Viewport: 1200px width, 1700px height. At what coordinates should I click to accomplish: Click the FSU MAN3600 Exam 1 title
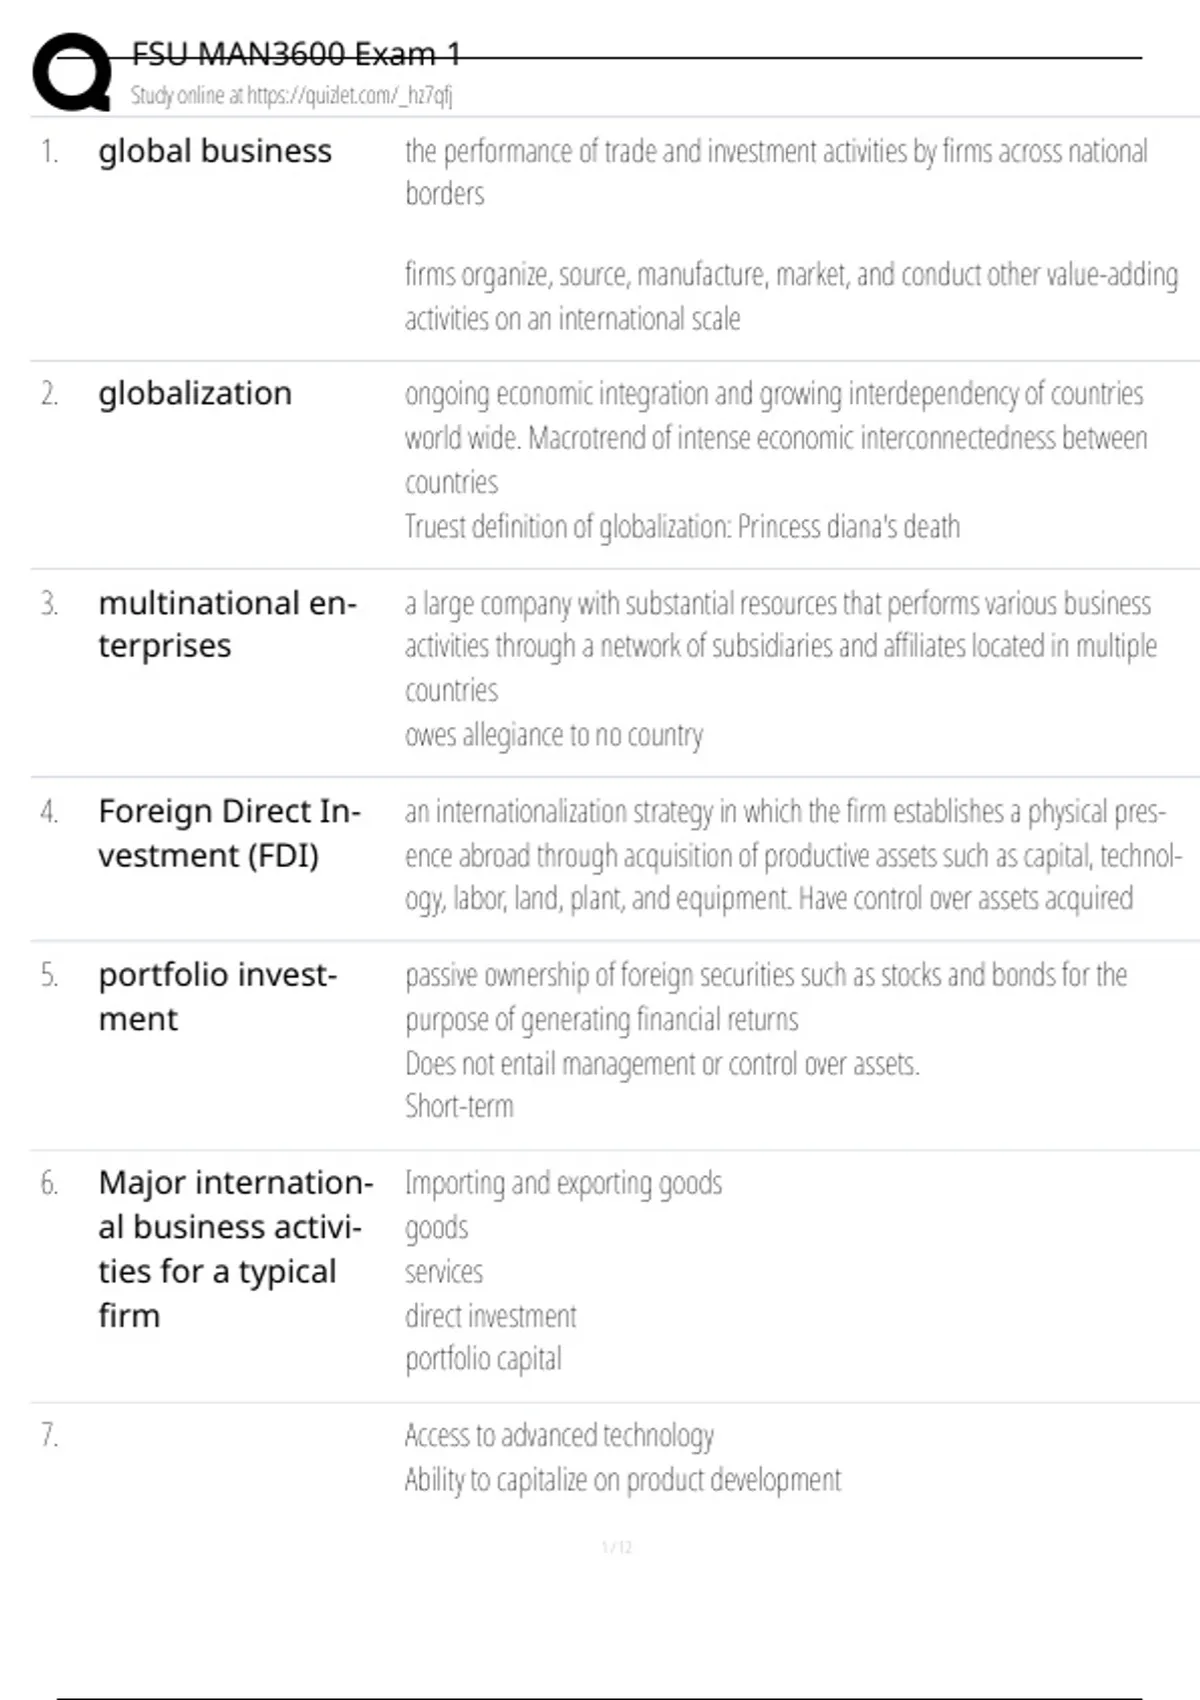coord(296,54)
